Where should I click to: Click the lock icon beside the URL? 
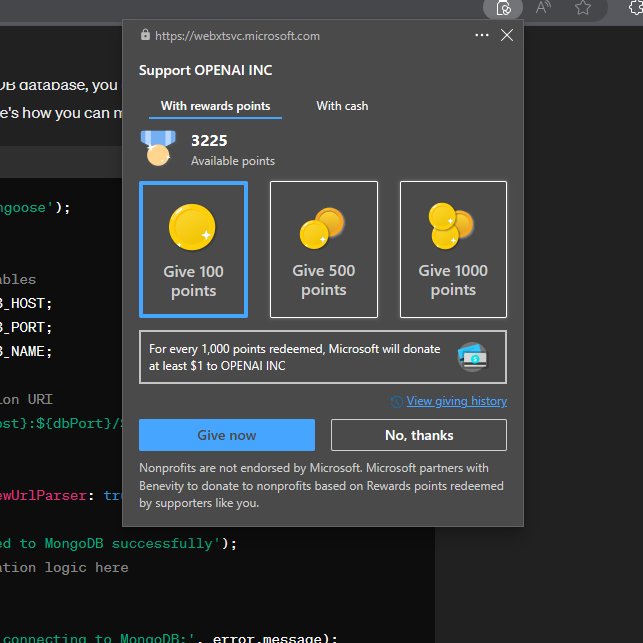pos(145,35)
